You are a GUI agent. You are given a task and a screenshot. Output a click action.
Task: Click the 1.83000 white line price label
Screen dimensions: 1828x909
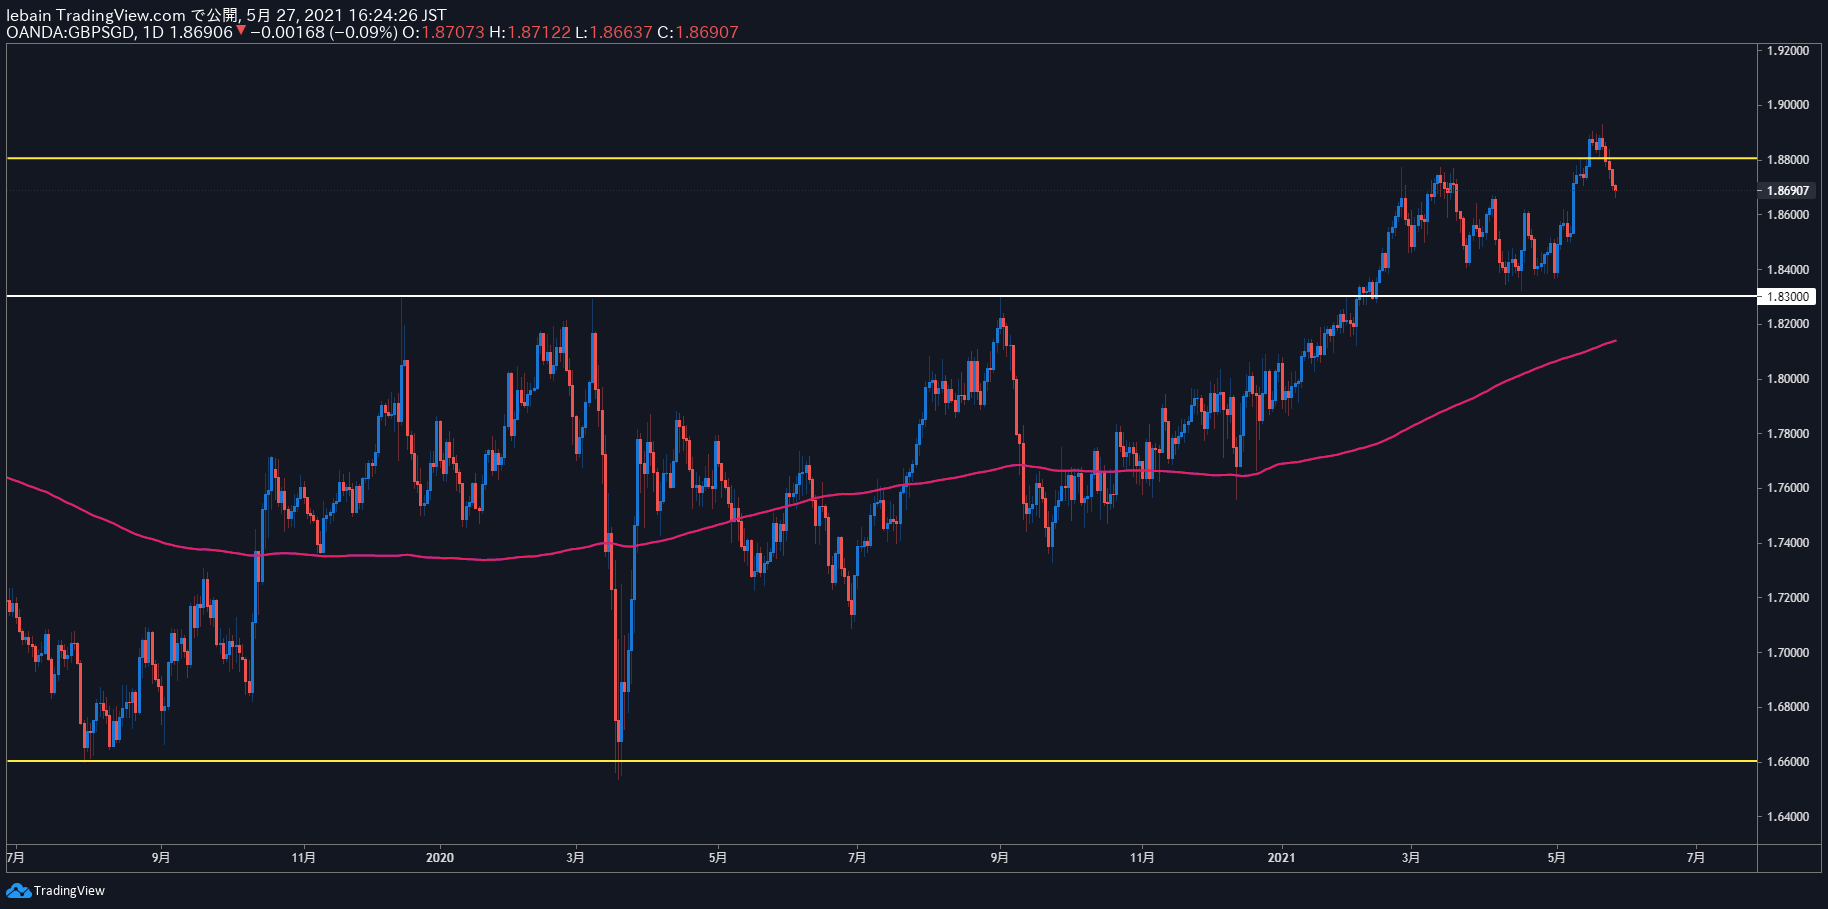[x=1787, y=297]
